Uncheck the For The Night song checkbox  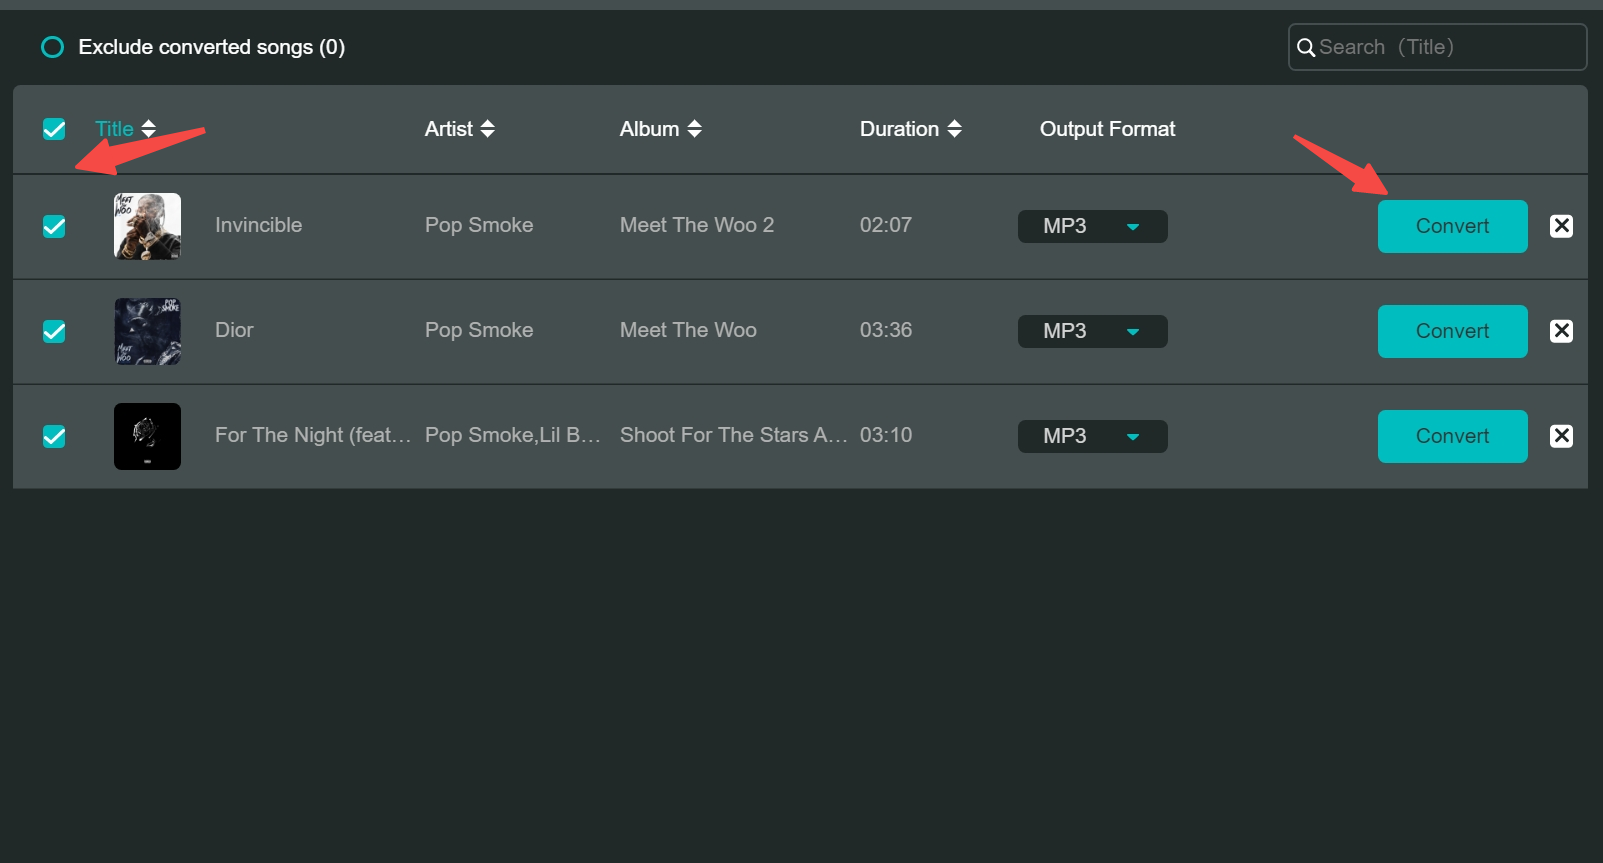coord(54,436)
